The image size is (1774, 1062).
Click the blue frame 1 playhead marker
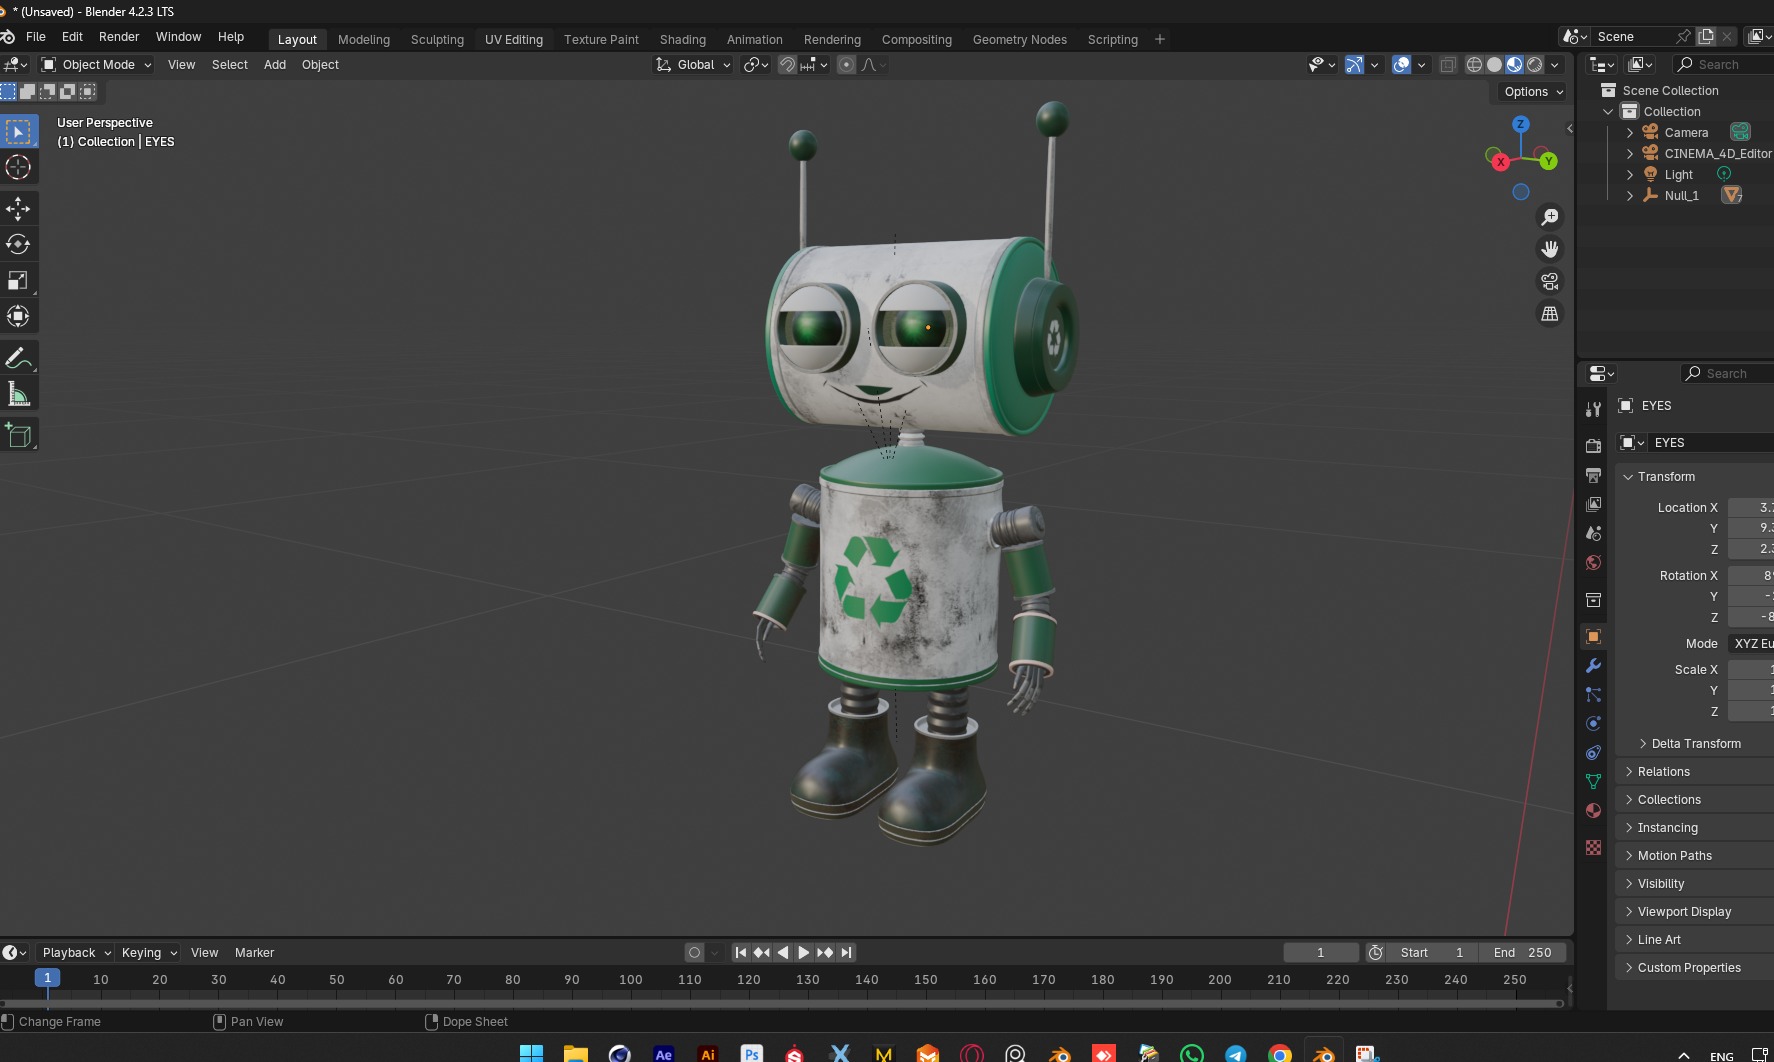tap(47, 978)
